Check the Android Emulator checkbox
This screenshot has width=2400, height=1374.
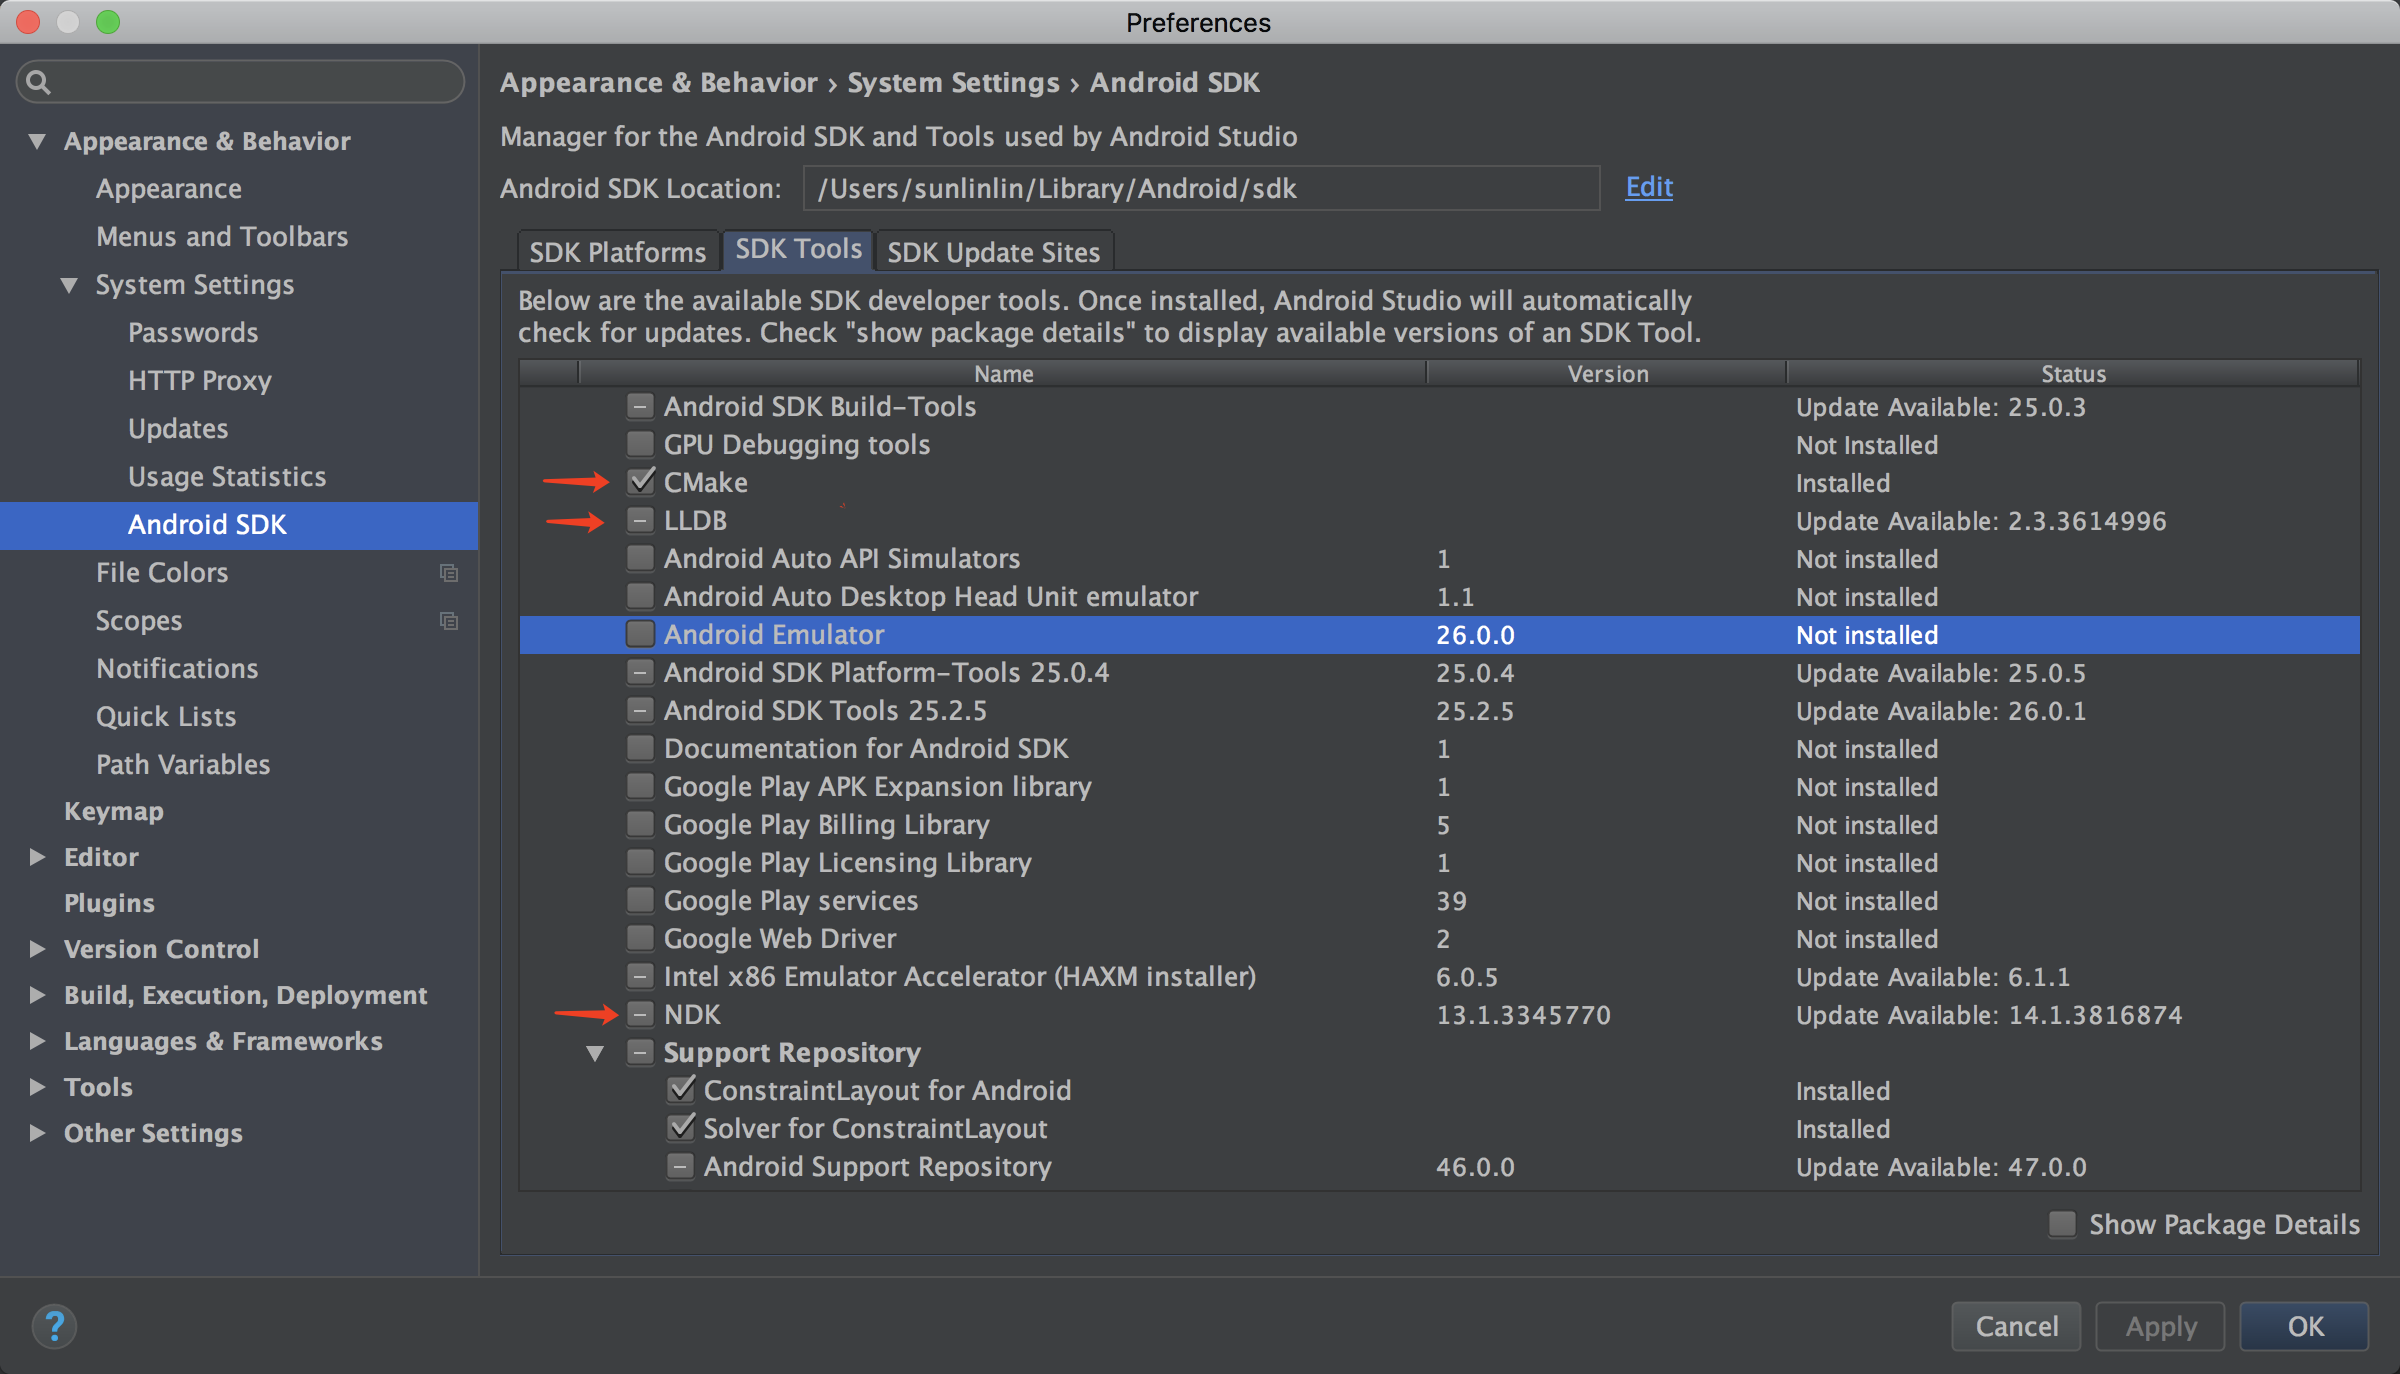click(x=640, y=634)
